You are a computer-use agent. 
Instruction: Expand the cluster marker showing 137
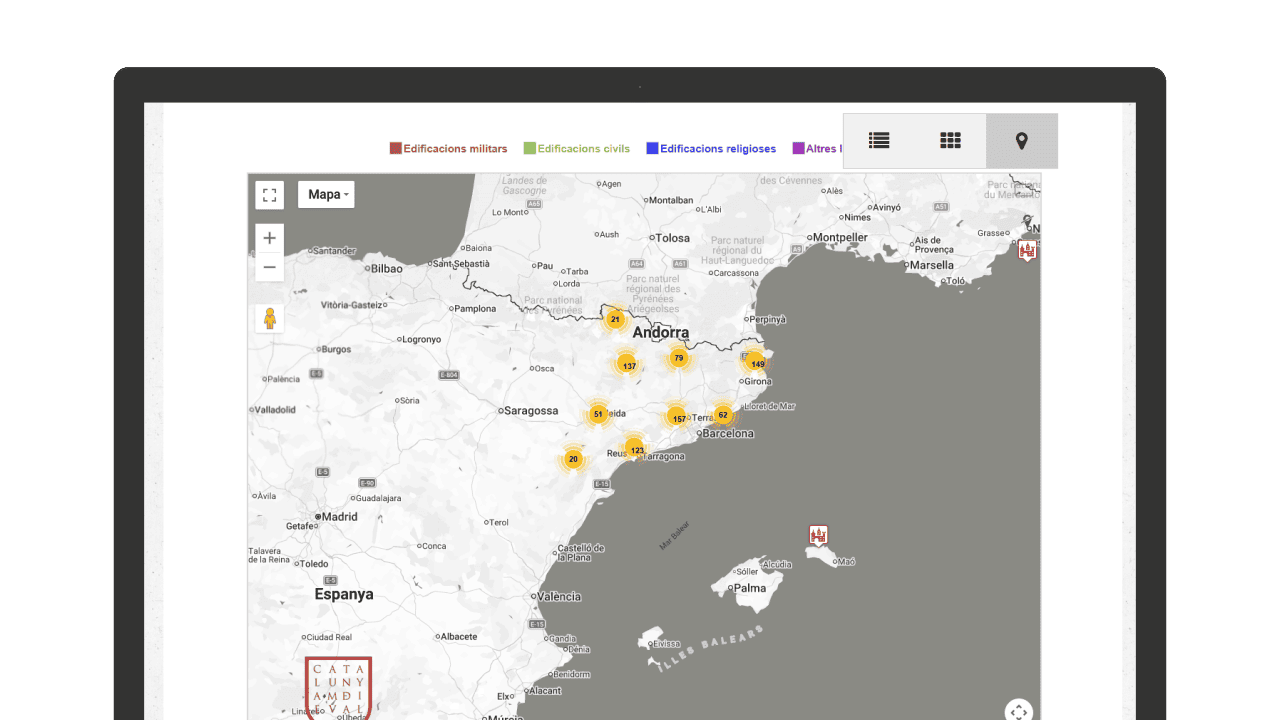pos(627,365)
